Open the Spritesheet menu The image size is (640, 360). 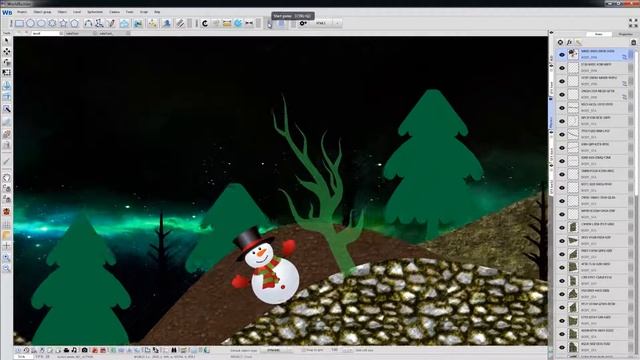pyautogui.click(x=95, y=12)
